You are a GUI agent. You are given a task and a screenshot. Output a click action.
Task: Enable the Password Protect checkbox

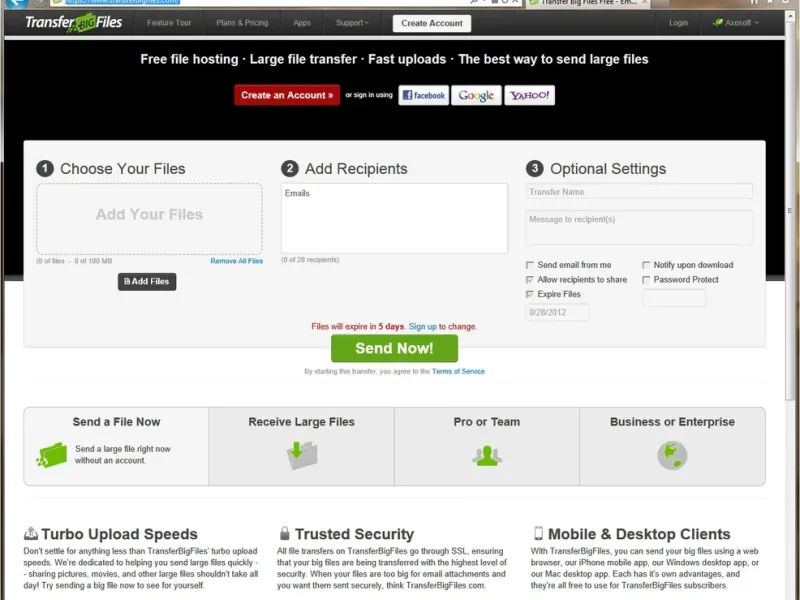[x=646, y=280]
